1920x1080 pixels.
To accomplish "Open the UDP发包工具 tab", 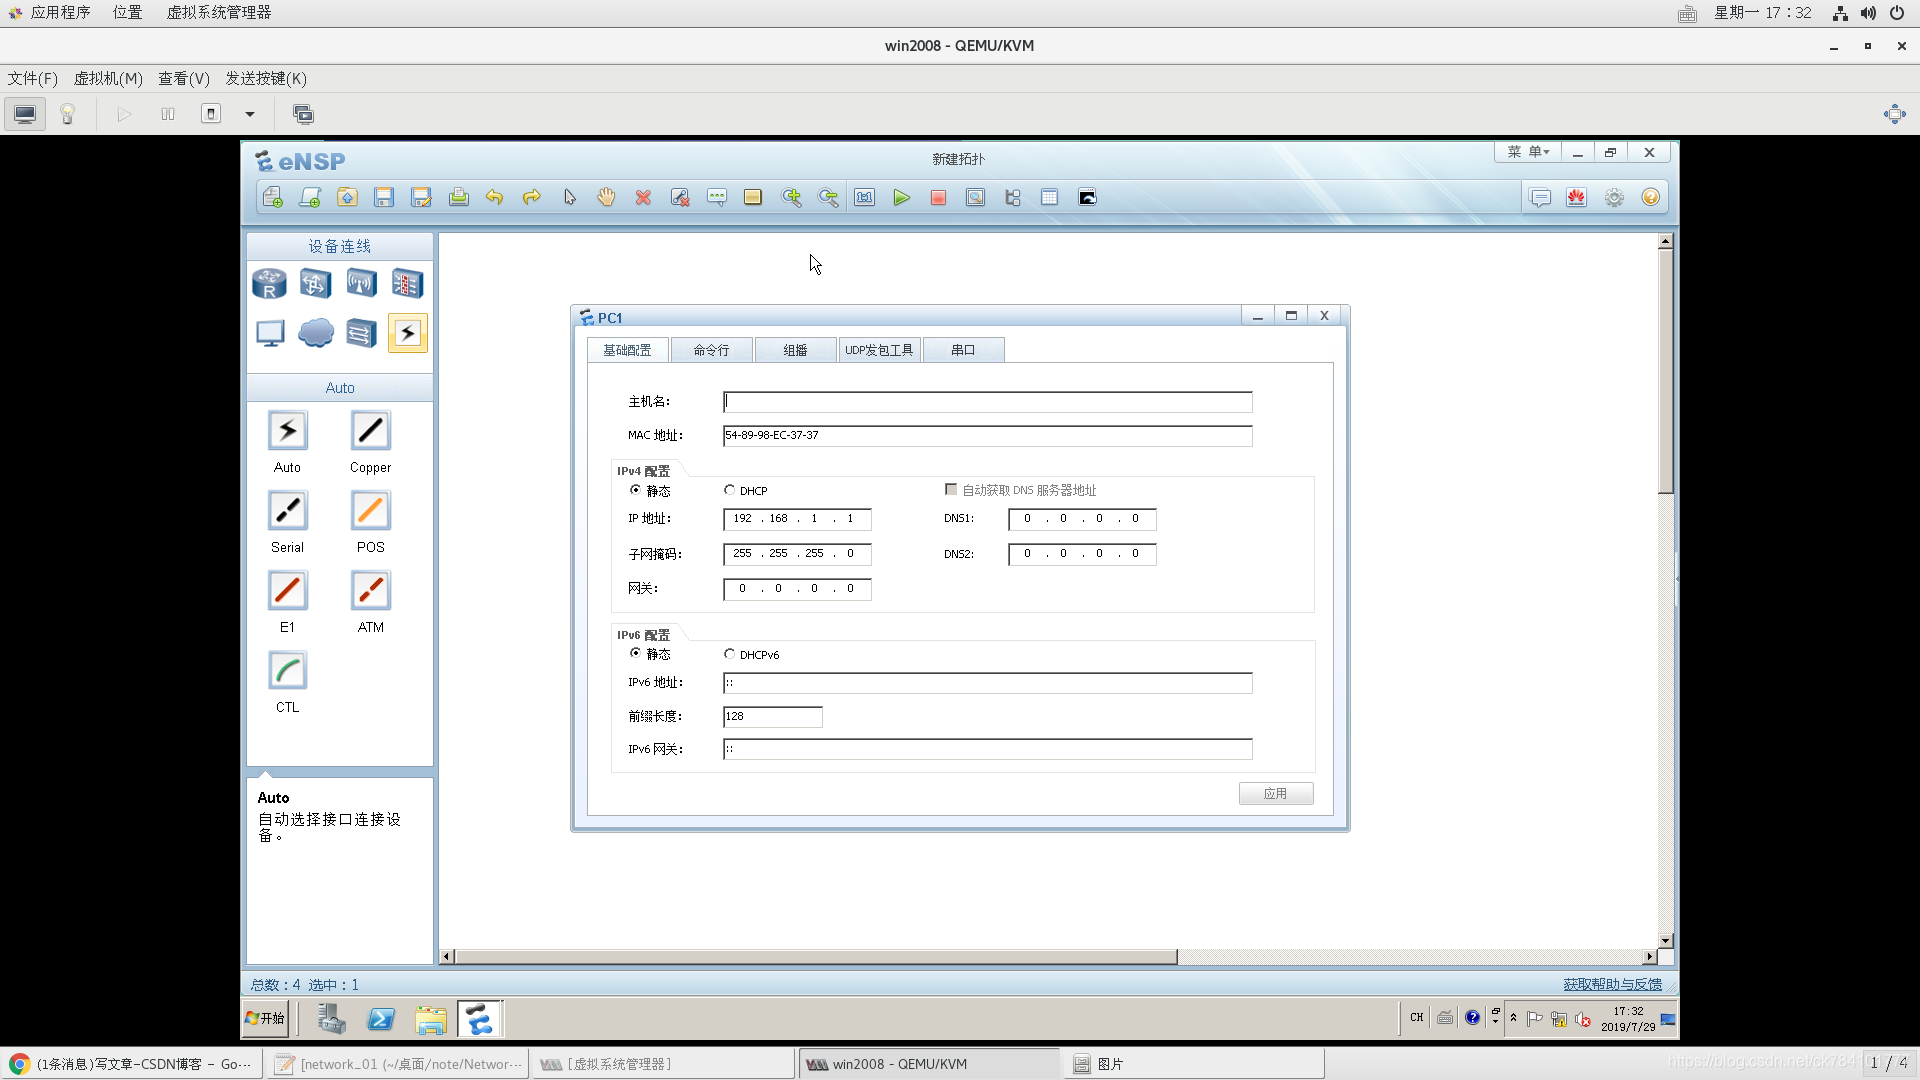I will (879, 350).
